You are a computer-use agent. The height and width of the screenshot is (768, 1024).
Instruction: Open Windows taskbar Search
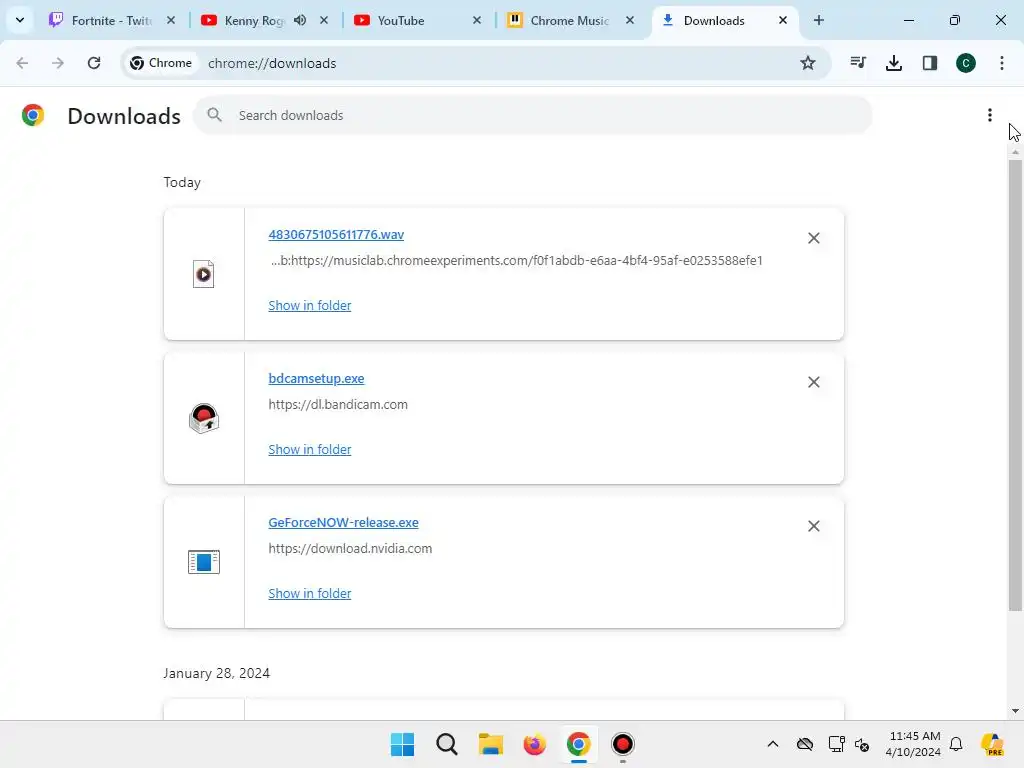pos(447,744)
